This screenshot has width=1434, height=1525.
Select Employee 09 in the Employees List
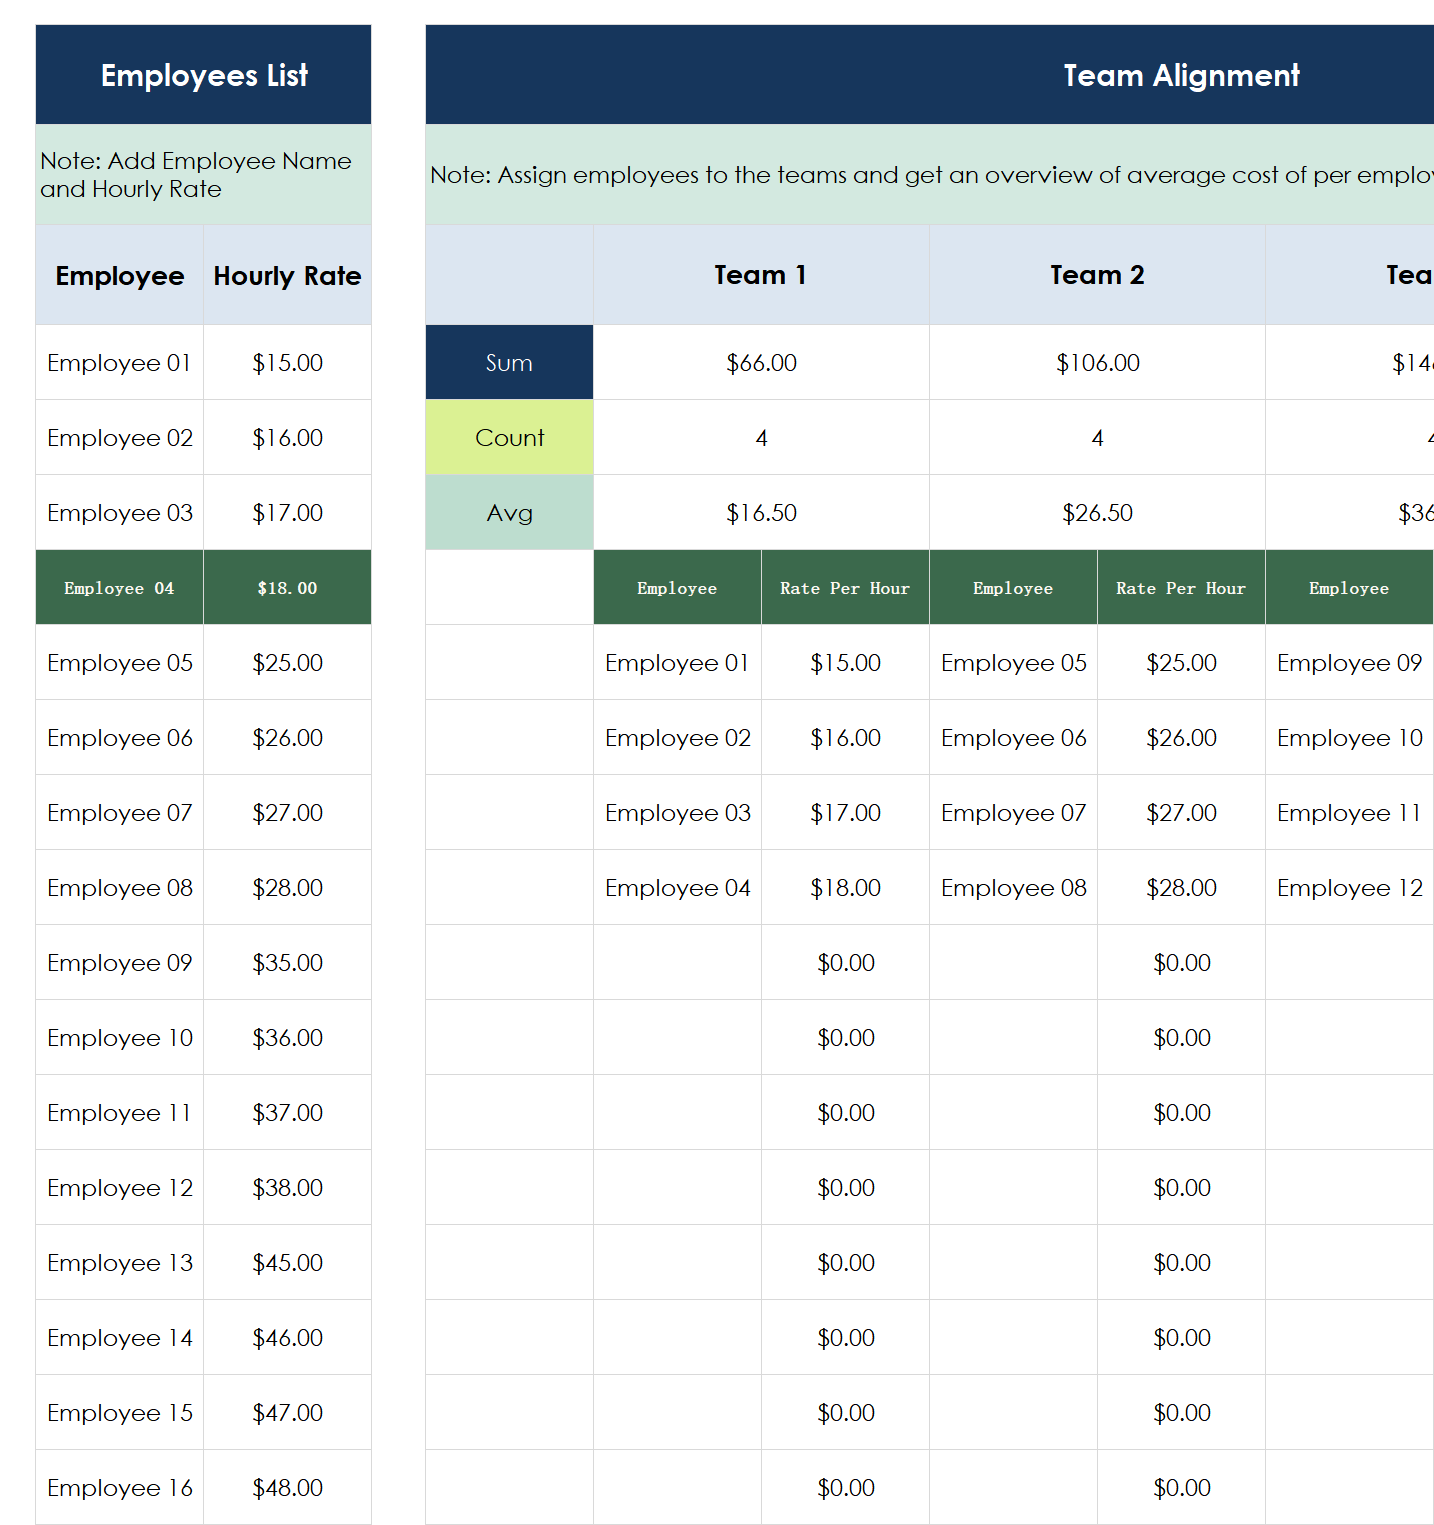(120, 963)
